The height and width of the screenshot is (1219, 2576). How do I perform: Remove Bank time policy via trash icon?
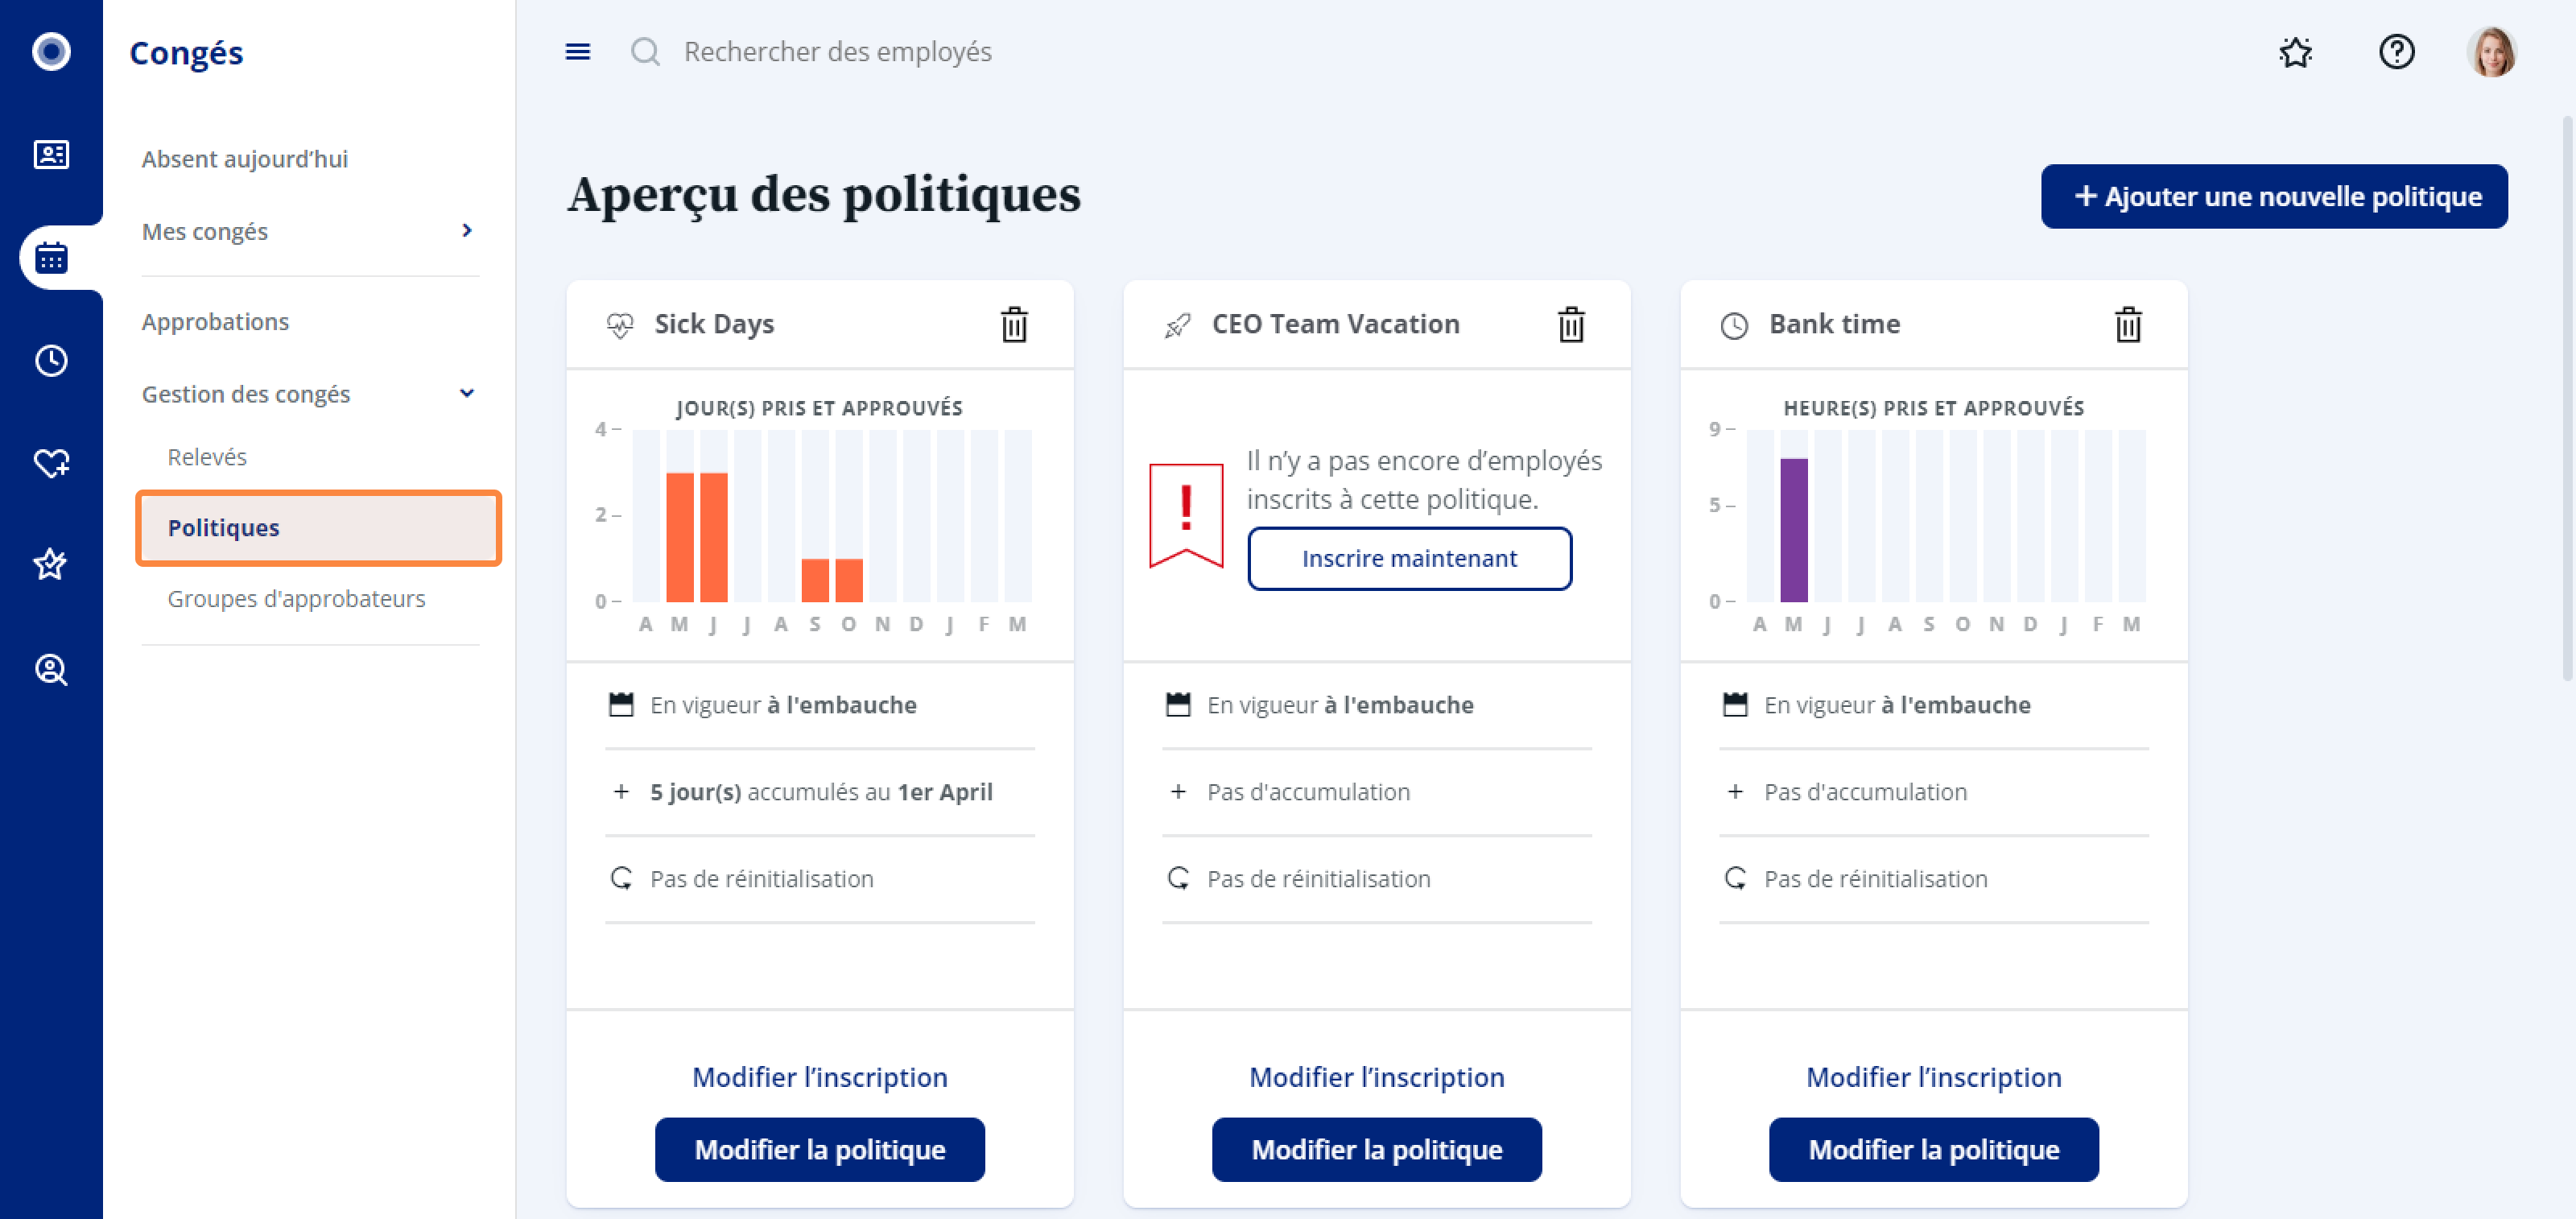2128,324
